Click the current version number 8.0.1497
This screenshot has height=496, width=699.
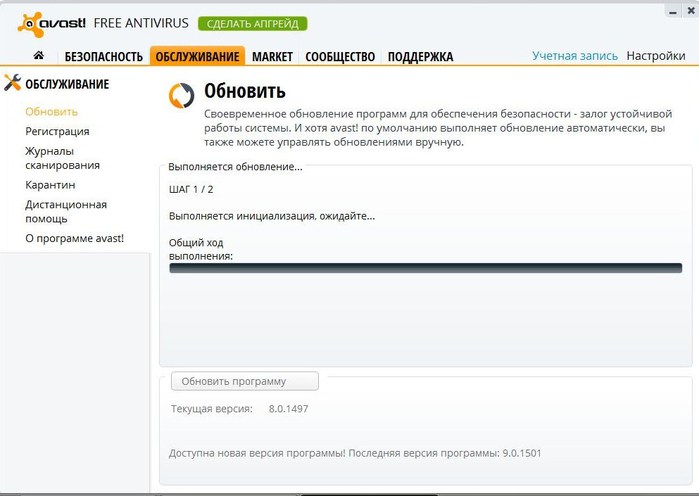point(288,409)
